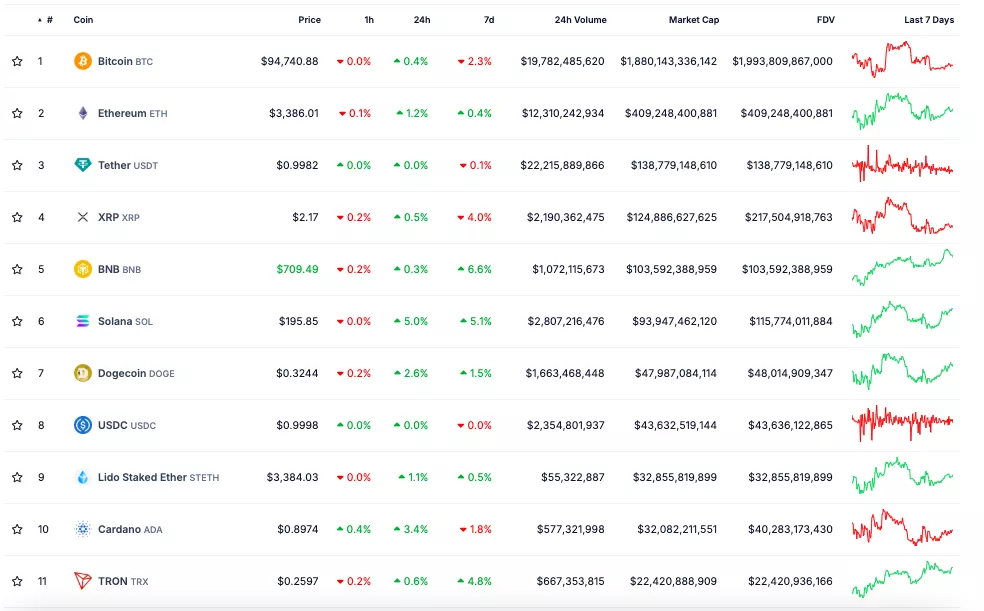
Task: Open the BNB 7-day sparkline chart
Action: click(x=902, y=268)
